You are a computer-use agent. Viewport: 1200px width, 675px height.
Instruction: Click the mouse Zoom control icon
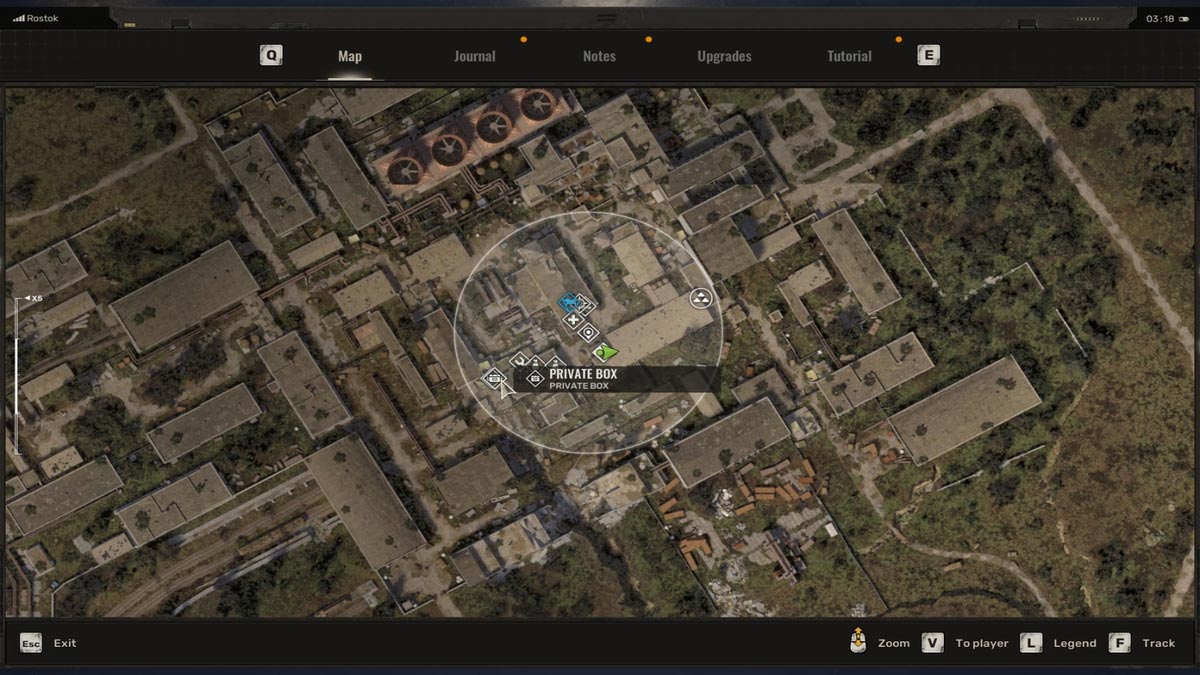[856, 642]
